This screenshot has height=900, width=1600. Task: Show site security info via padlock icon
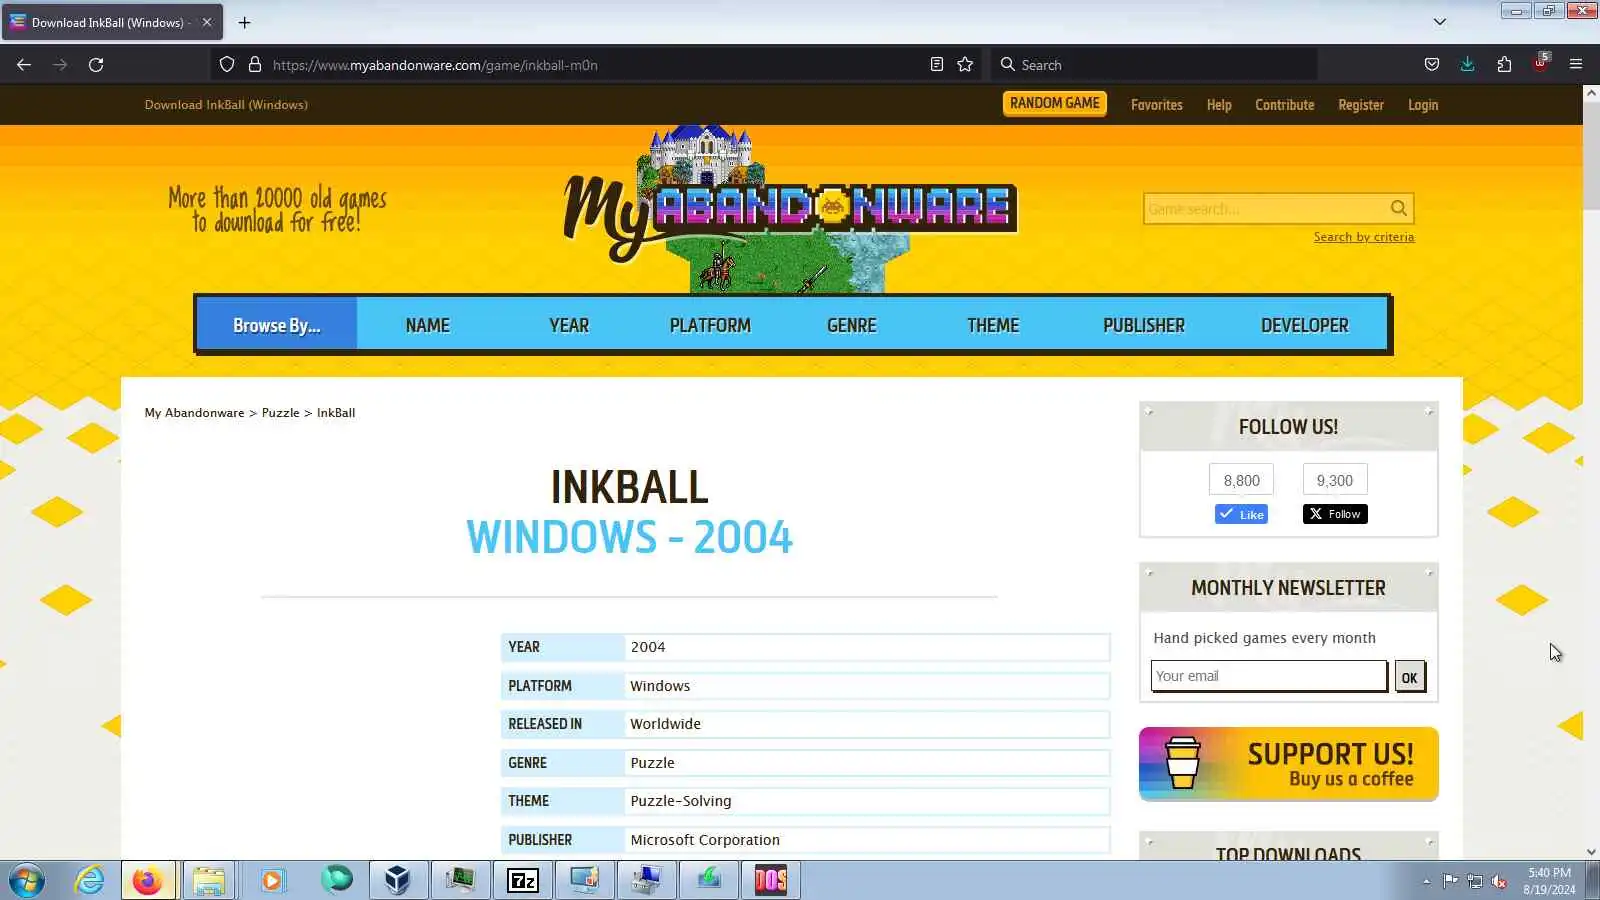pos(255,65)
